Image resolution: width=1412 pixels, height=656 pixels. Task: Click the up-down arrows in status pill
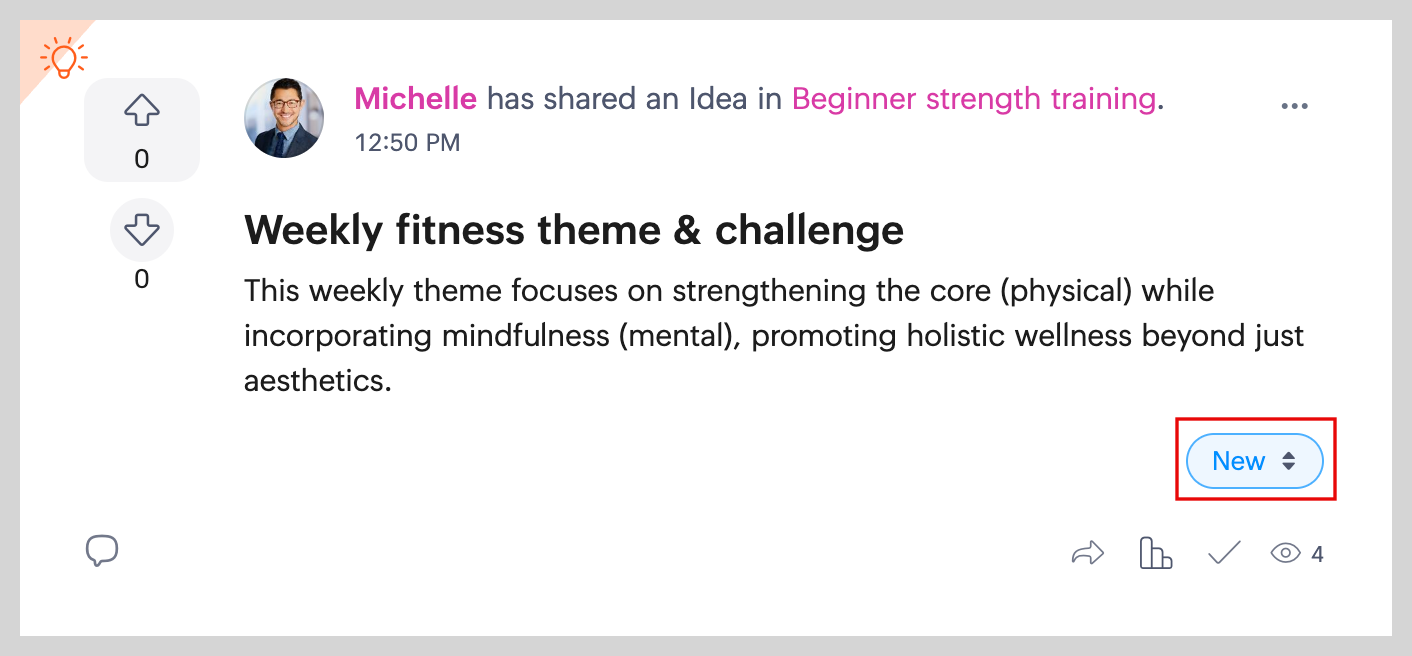click(1289, 461)
